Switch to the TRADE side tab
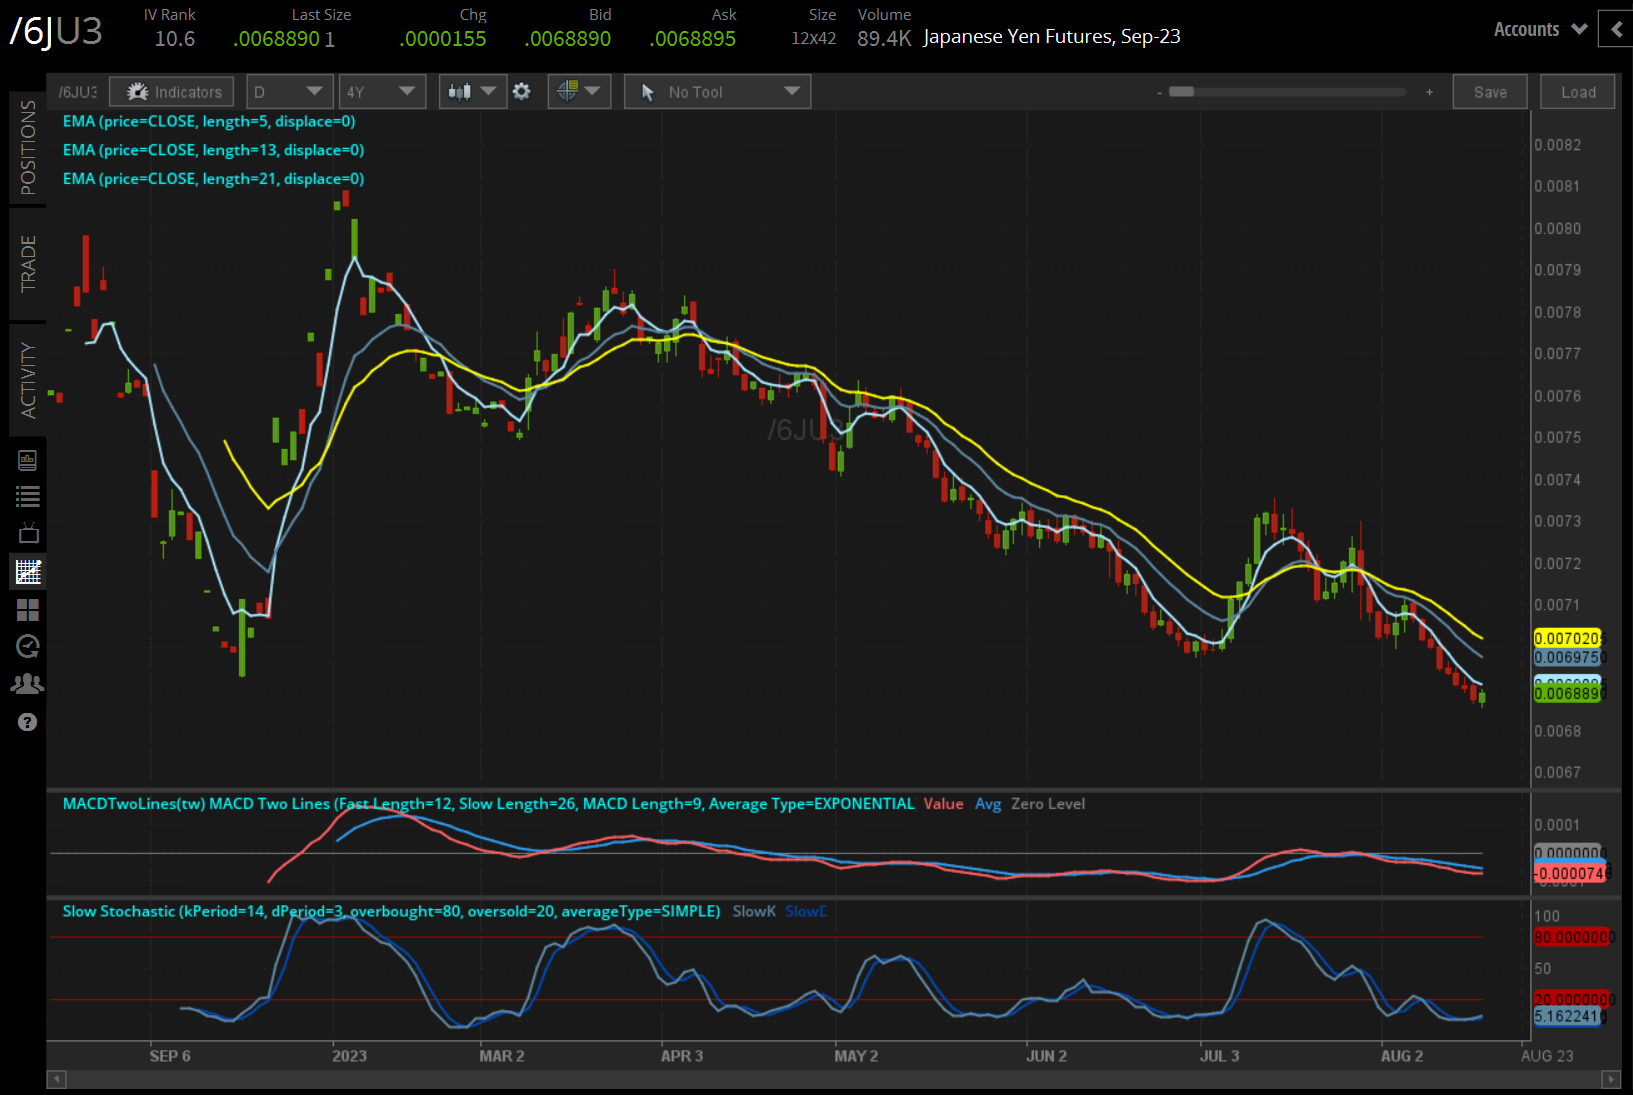Screen dimensions: 1633x1095 click(28, 264)
